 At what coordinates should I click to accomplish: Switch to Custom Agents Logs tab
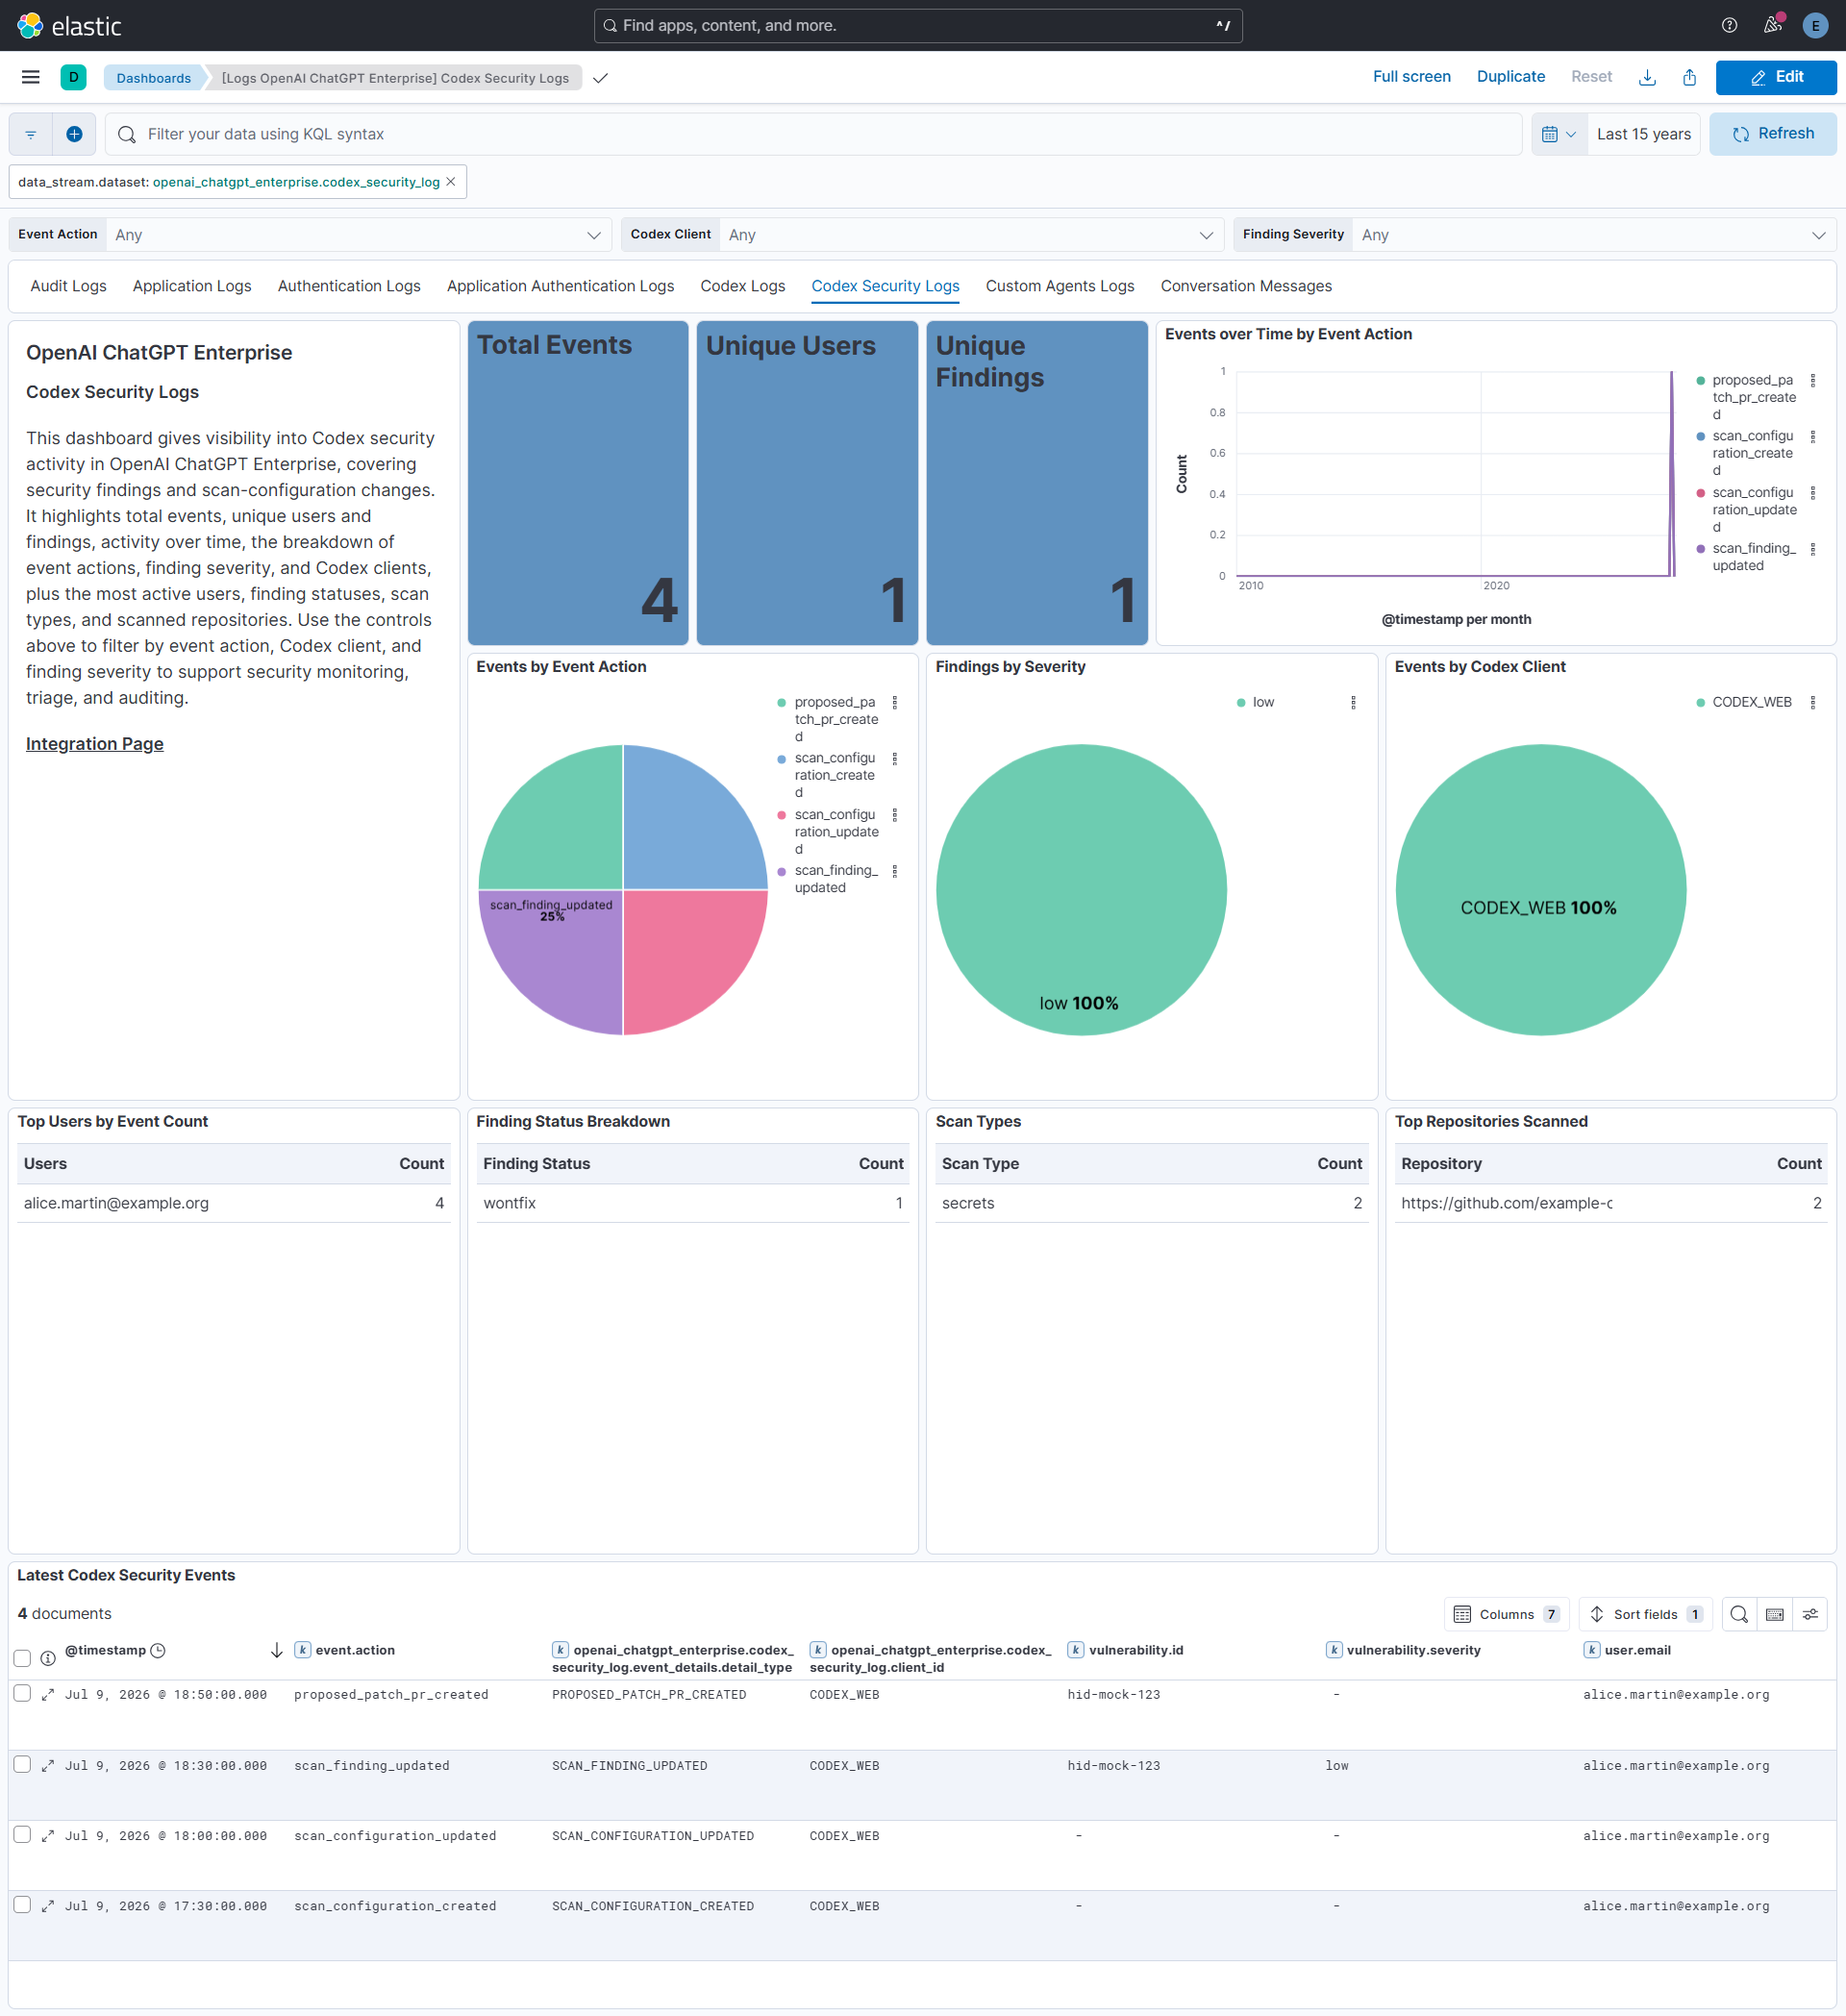(1060, 286)
